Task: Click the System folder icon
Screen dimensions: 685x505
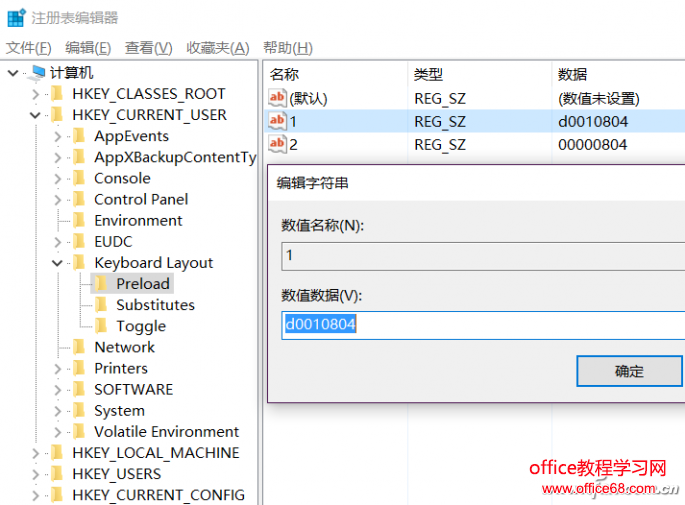Action: [x=79, y=410]
